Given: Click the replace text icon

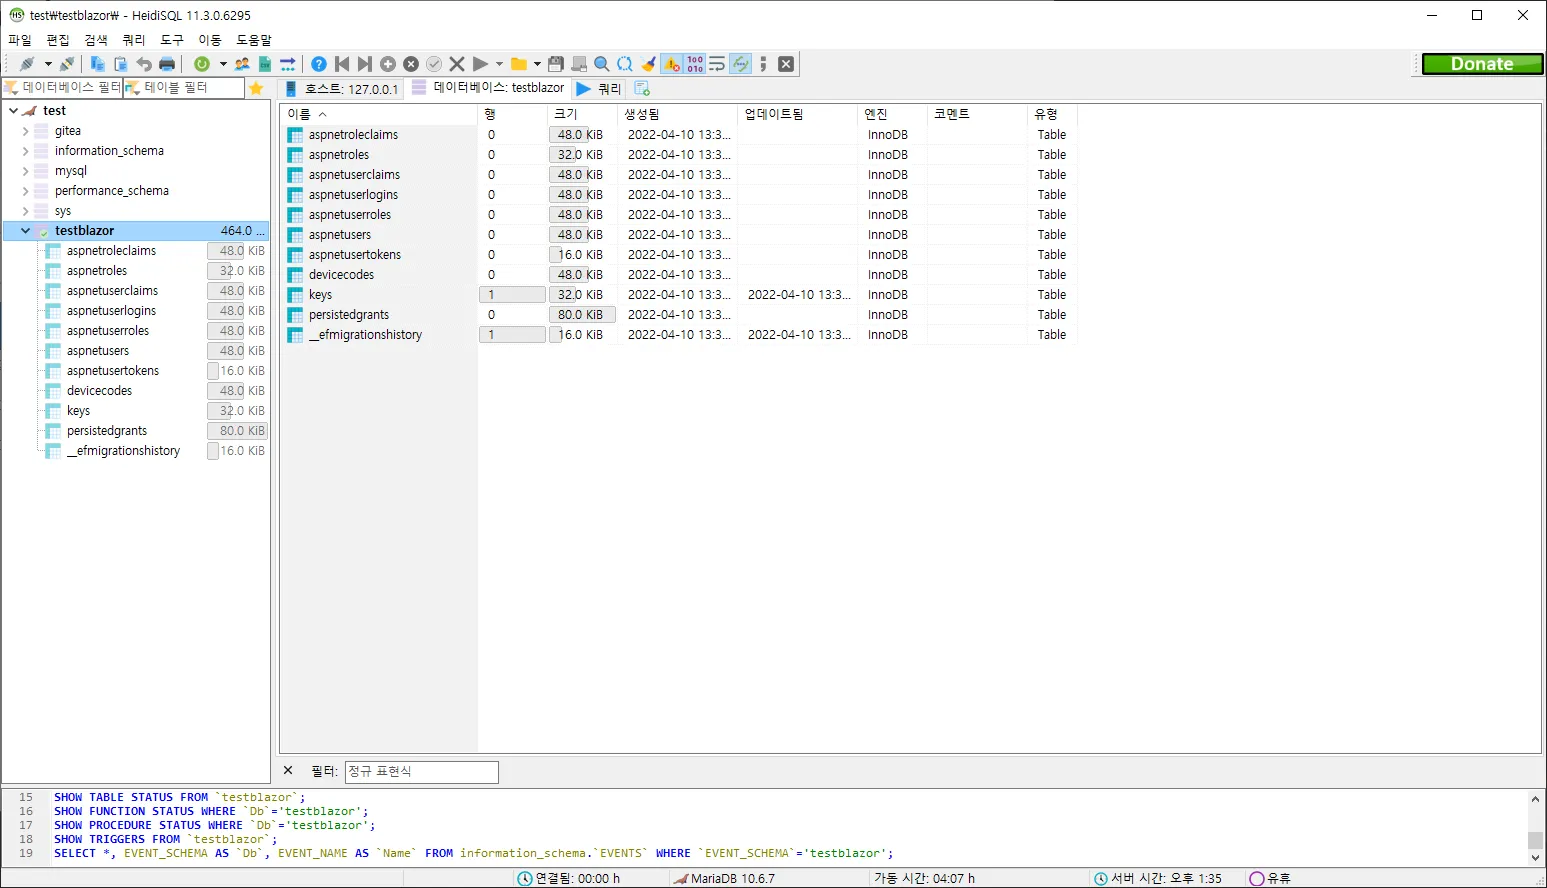Looking at the screenshot, I should [x=625, y=64].
